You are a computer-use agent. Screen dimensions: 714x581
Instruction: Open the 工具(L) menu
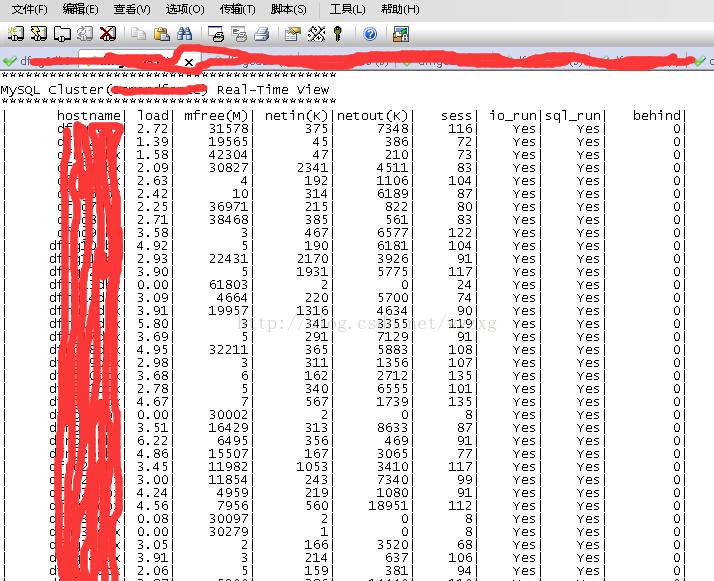[x=347, y=9]
